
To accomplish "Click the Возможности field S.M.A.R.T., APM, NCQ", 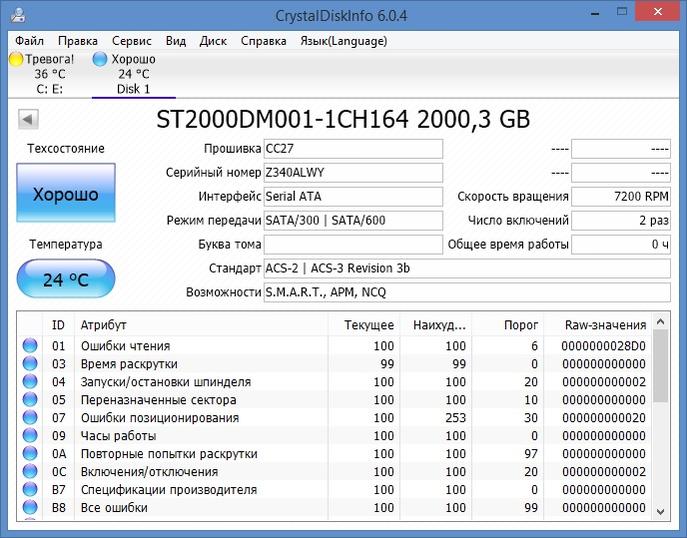I will 467,292.
